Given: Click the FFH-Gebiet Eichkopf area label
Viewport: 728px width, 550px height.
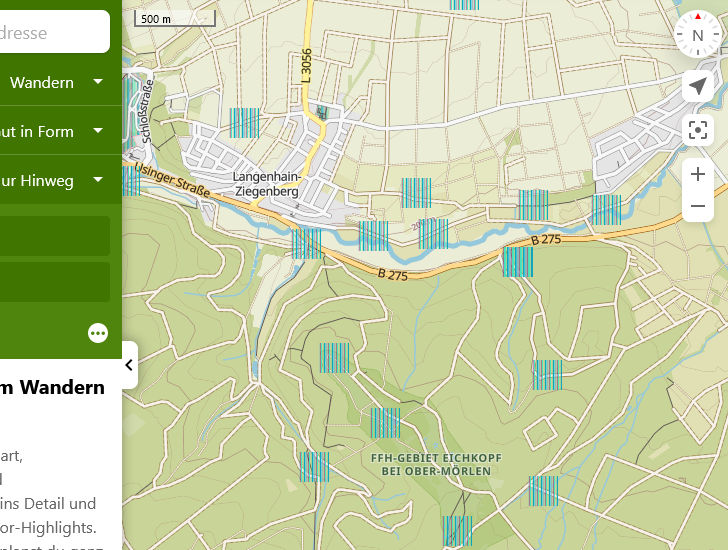Looking at the screenshot, I should pos(435,464).
